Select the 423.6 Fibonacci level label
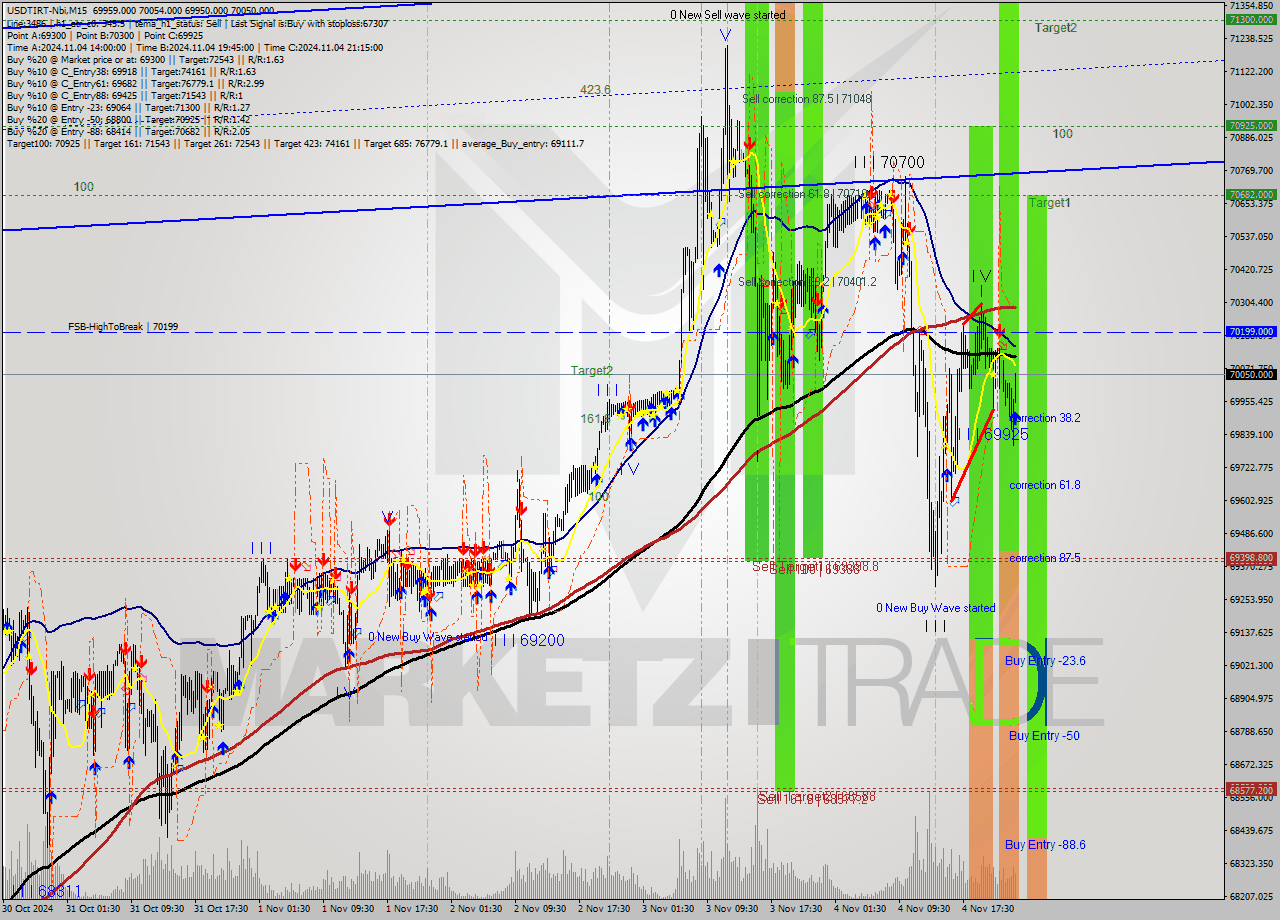Screen dimensions: 1280x920 595,89
